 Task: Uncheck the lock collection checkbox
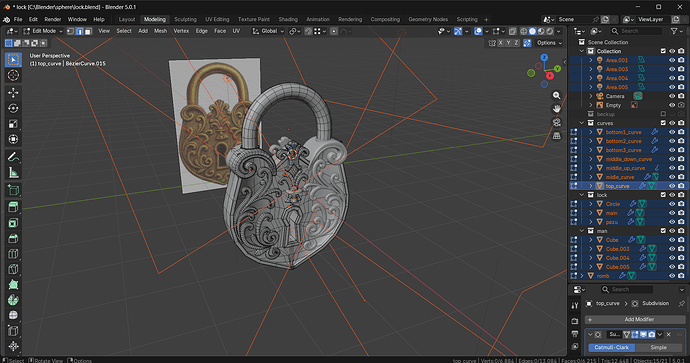663,194
